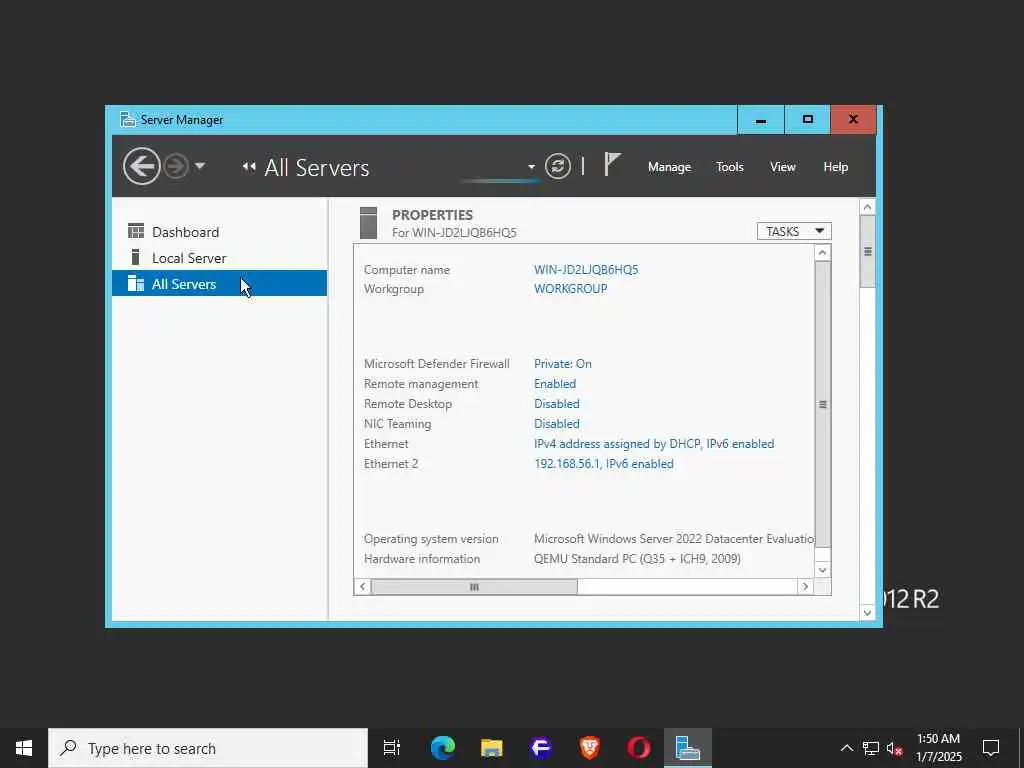Open the dropdown arrow beside the refresh icon
Screen dimensions: 1024x768
[531, 167]
